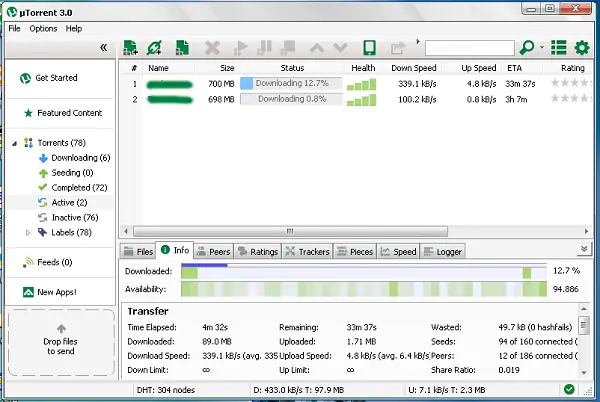The width and height of the screenshot is (600, 402).
Task: Click the small toolbar overflow arrow
Action: tap(418, 41)
